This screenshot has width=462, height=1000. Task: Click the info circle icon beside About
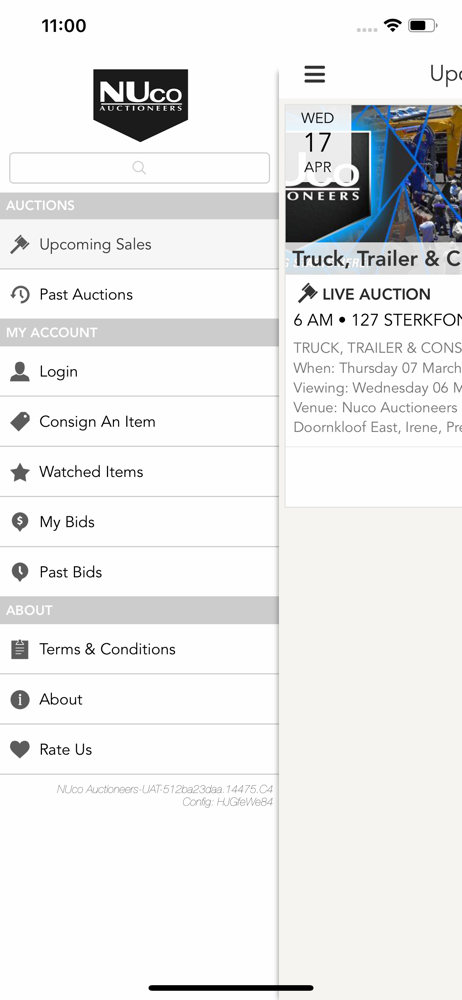(20, 700)
